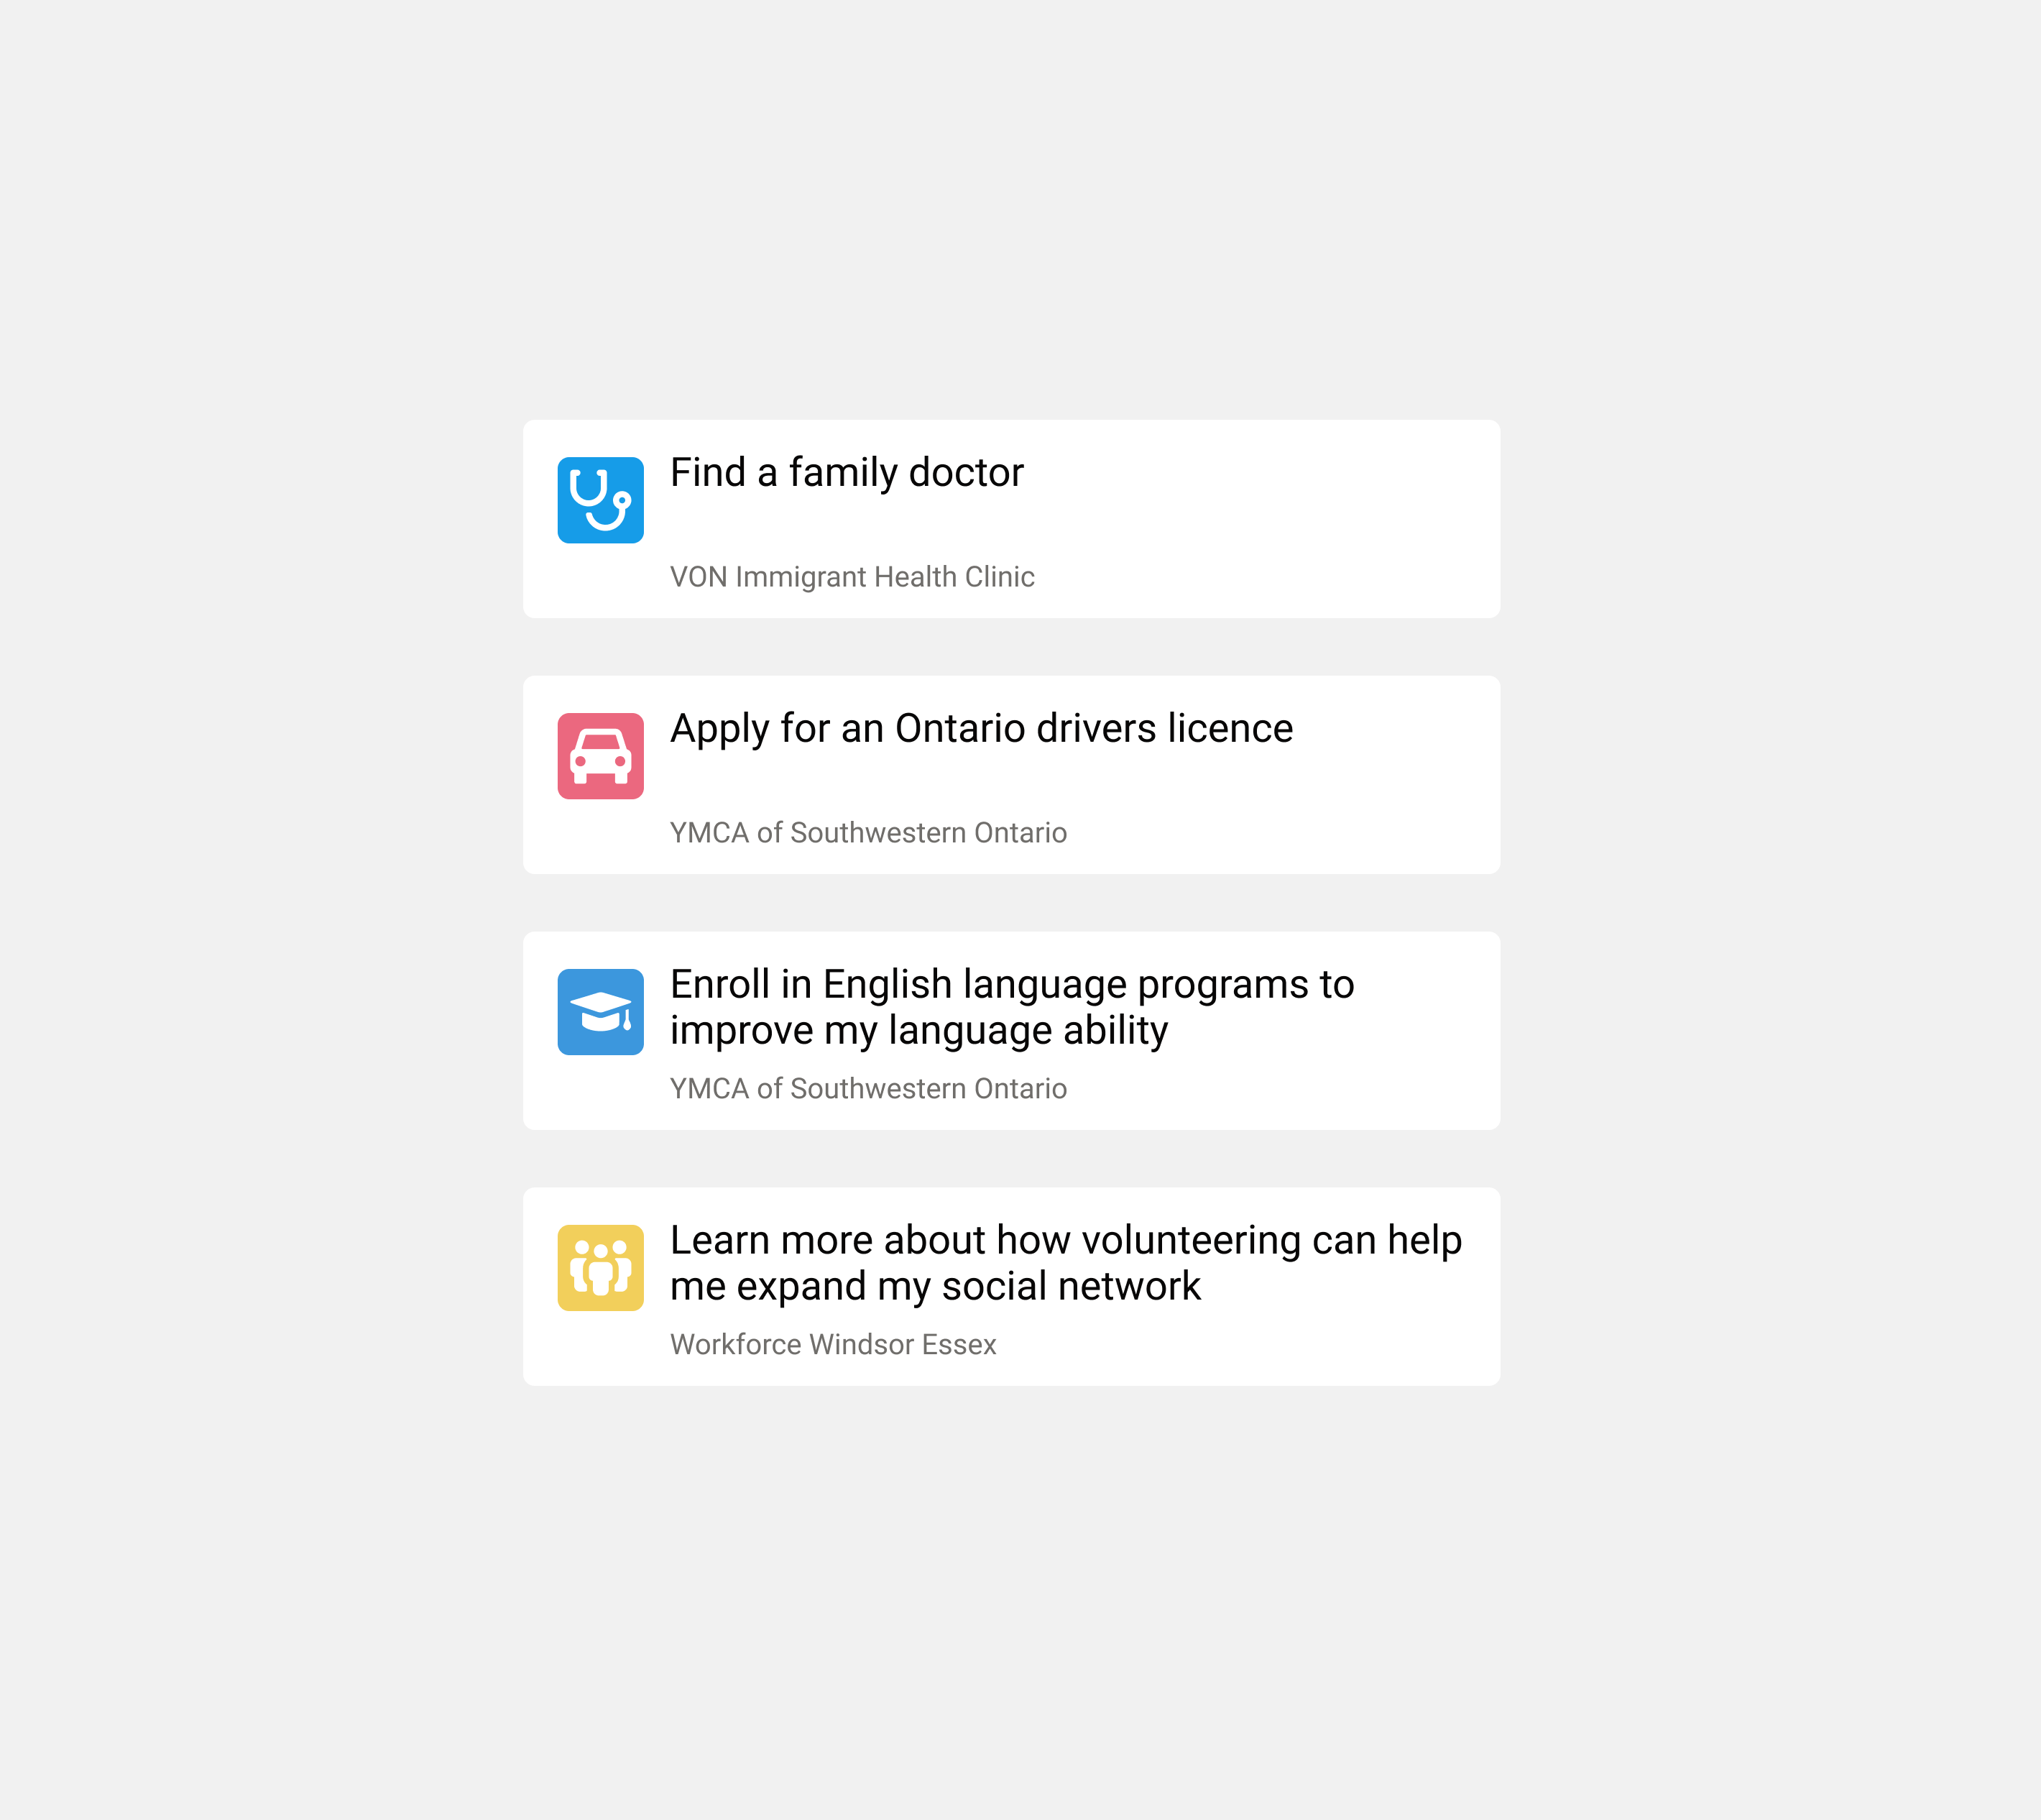Image resolution: width=2041 pixels, height=1820 pixels.
Task: Open the English language programs card
Action: tap(1011, 1031)
